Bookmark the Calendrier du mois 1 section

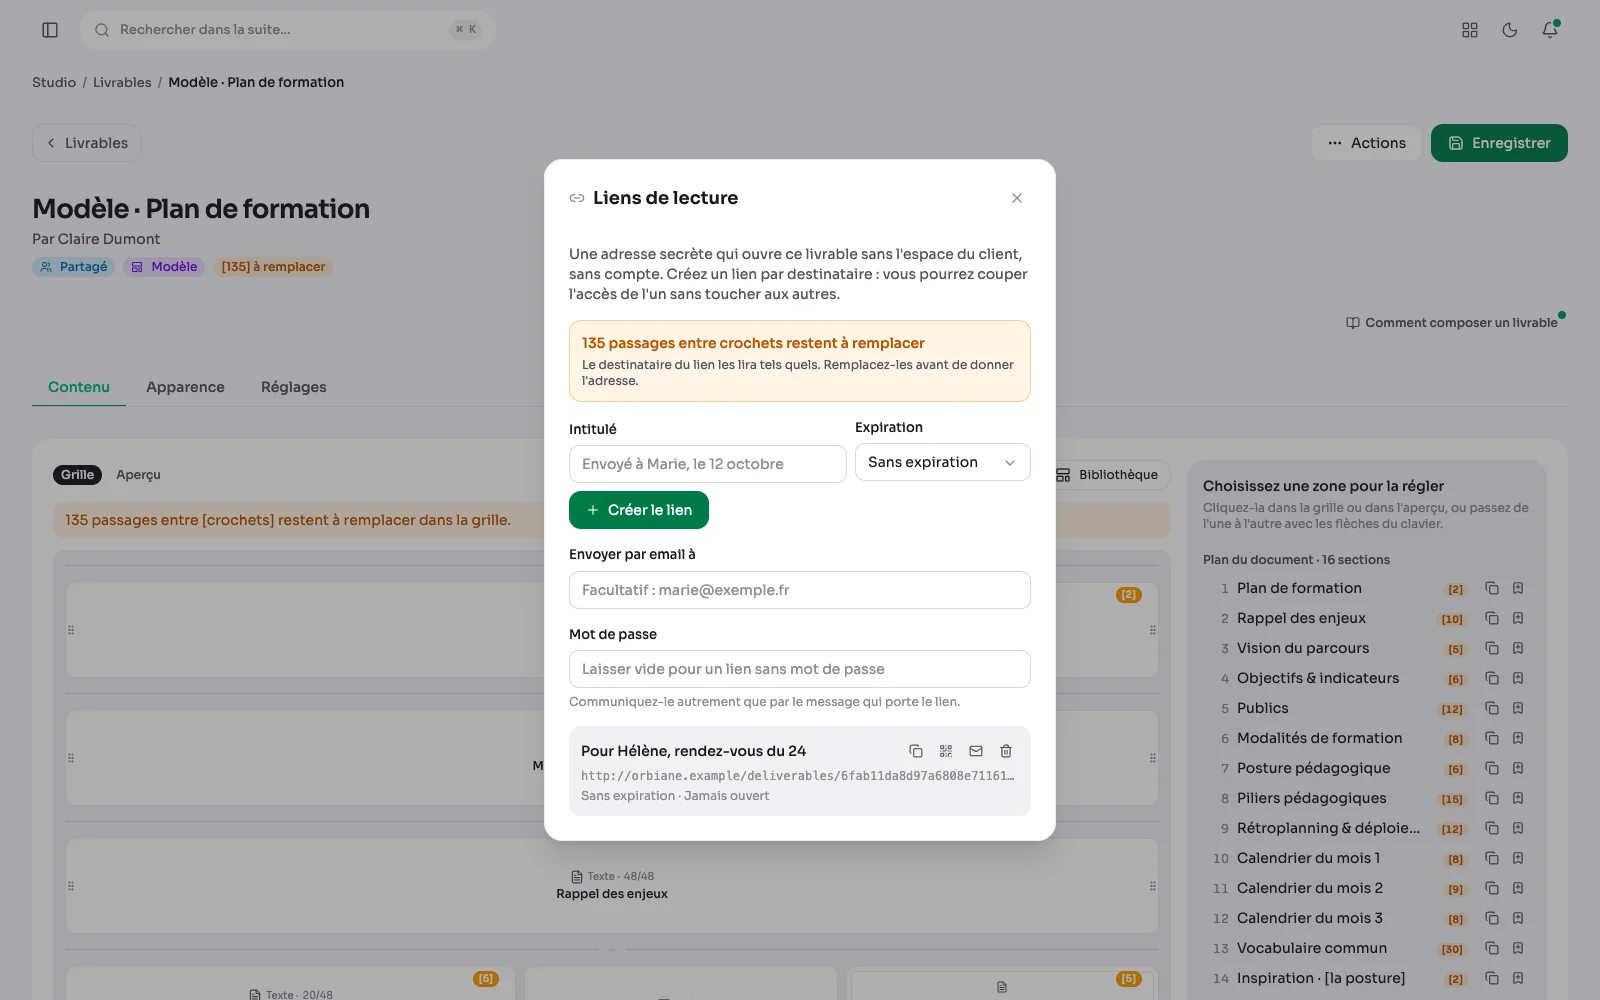[x=1518, y=858]
